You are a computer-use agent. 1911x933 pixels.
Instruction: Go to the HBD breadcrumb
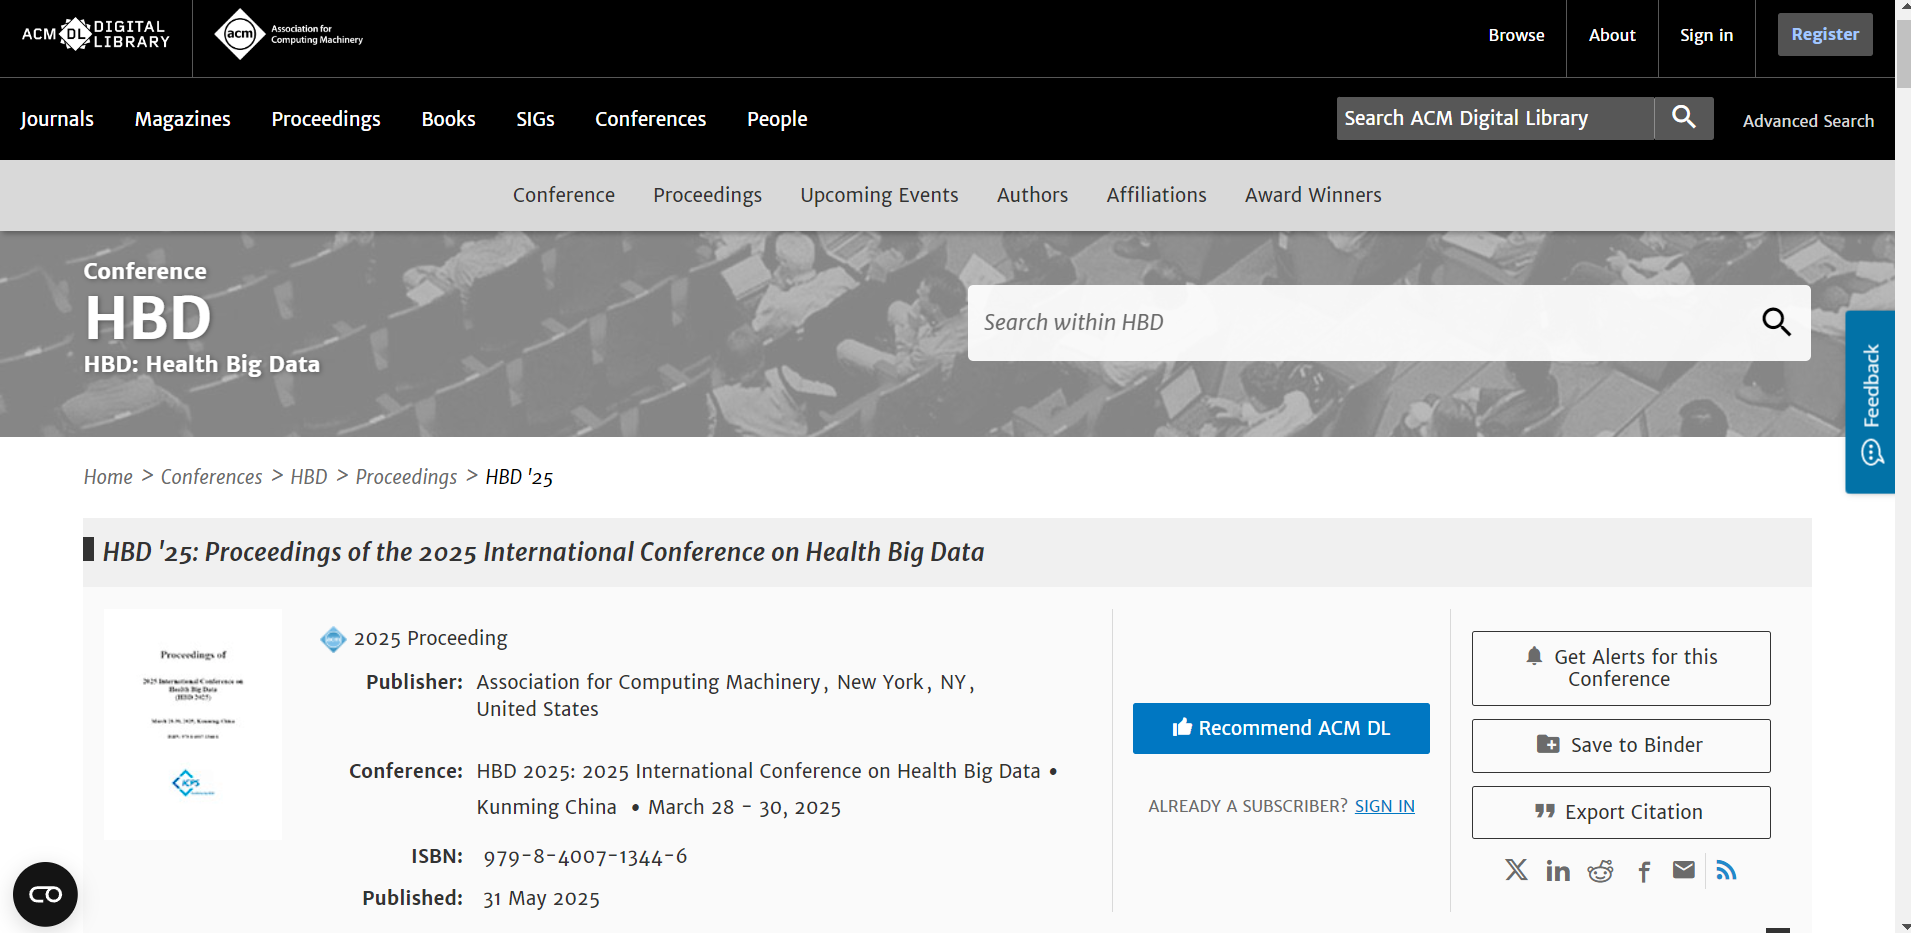(x=309, y=477)
